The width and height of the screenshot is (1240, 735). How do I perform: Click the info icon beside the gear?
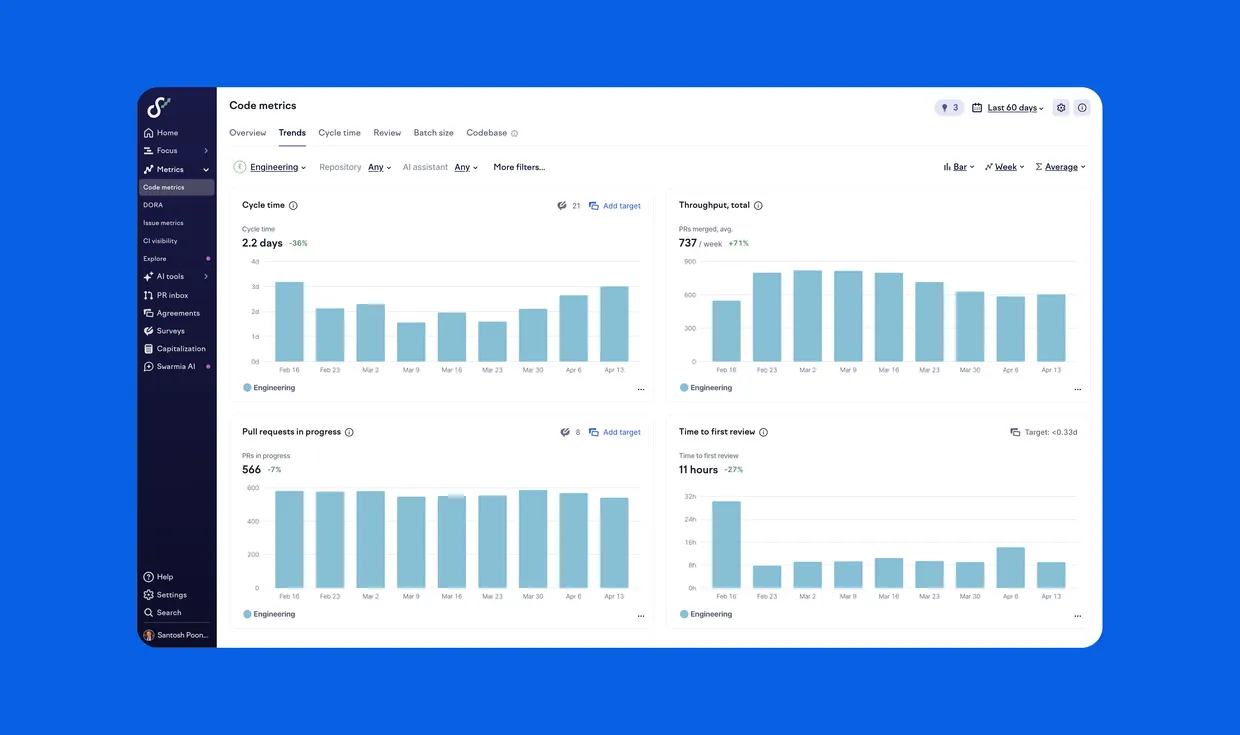1082,108
